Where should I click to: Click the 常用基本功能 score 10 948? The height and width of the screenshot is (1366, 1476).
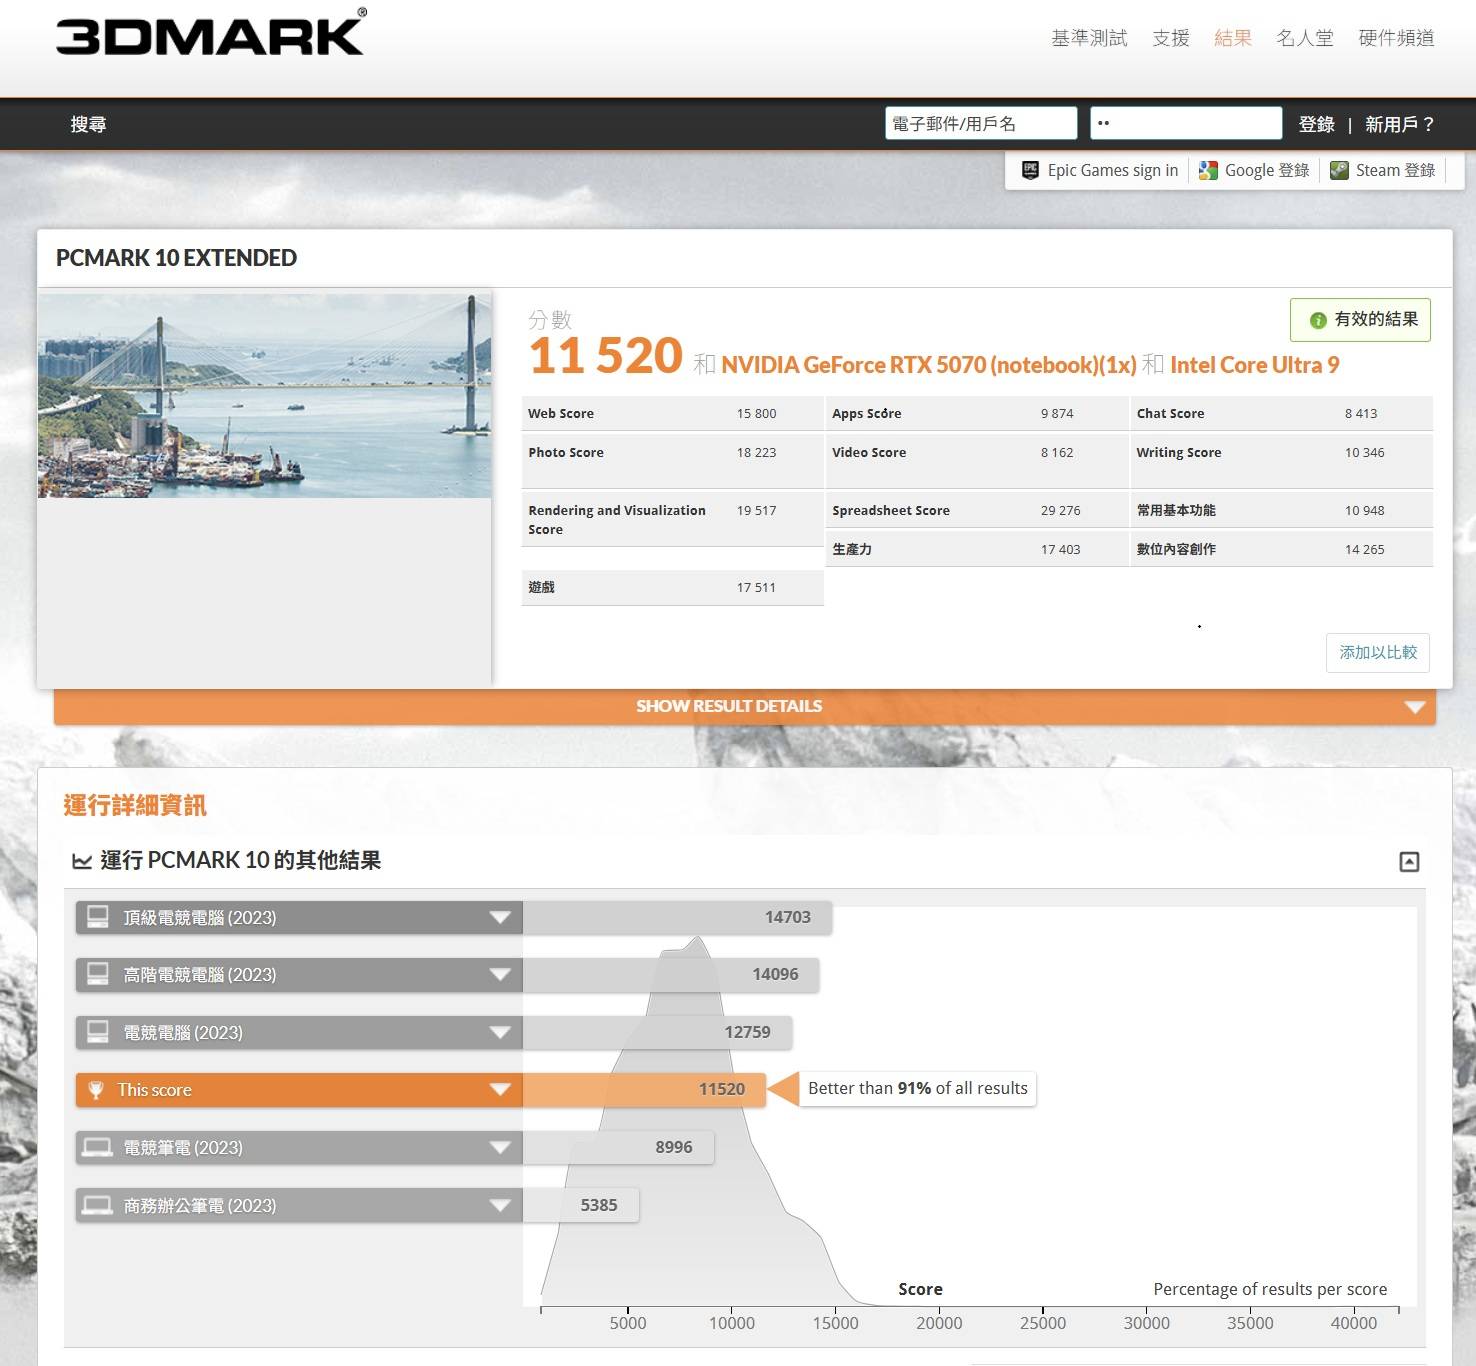pyautogui.click(x=1364, y=510)
